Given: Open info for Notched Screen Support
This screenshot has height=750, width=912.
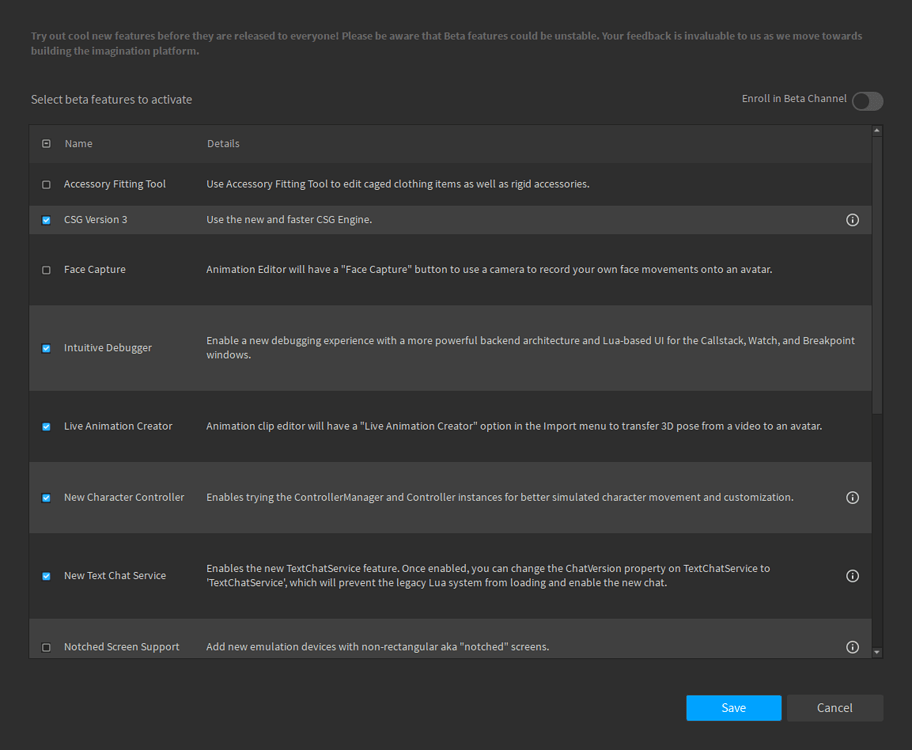Looking at the screenshot, I should point(852,647).
